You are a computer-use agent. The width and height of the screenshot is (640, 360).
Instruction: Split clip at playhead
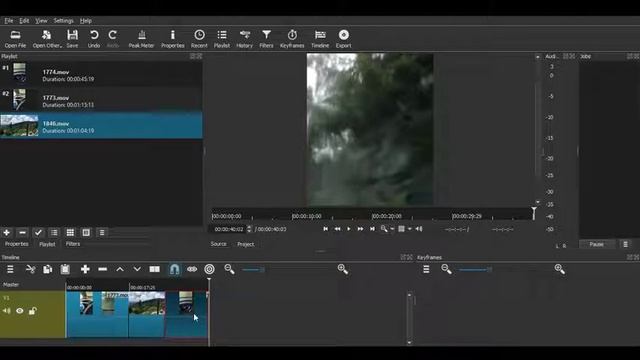pyautogui.click(x=155, y=269)
